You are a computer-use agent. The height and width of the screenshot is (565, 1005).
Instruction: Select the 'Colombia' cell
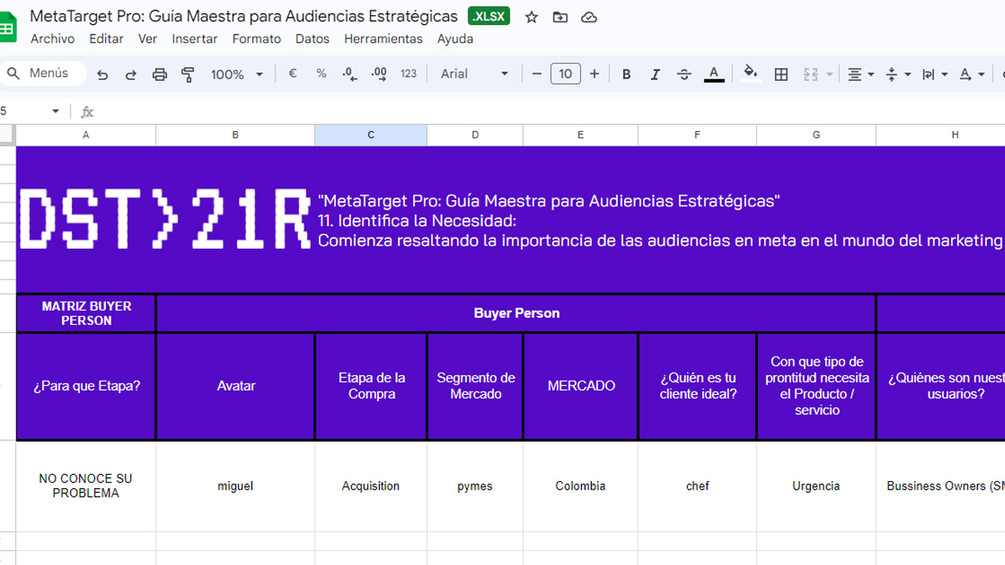(x=581, y=486)
